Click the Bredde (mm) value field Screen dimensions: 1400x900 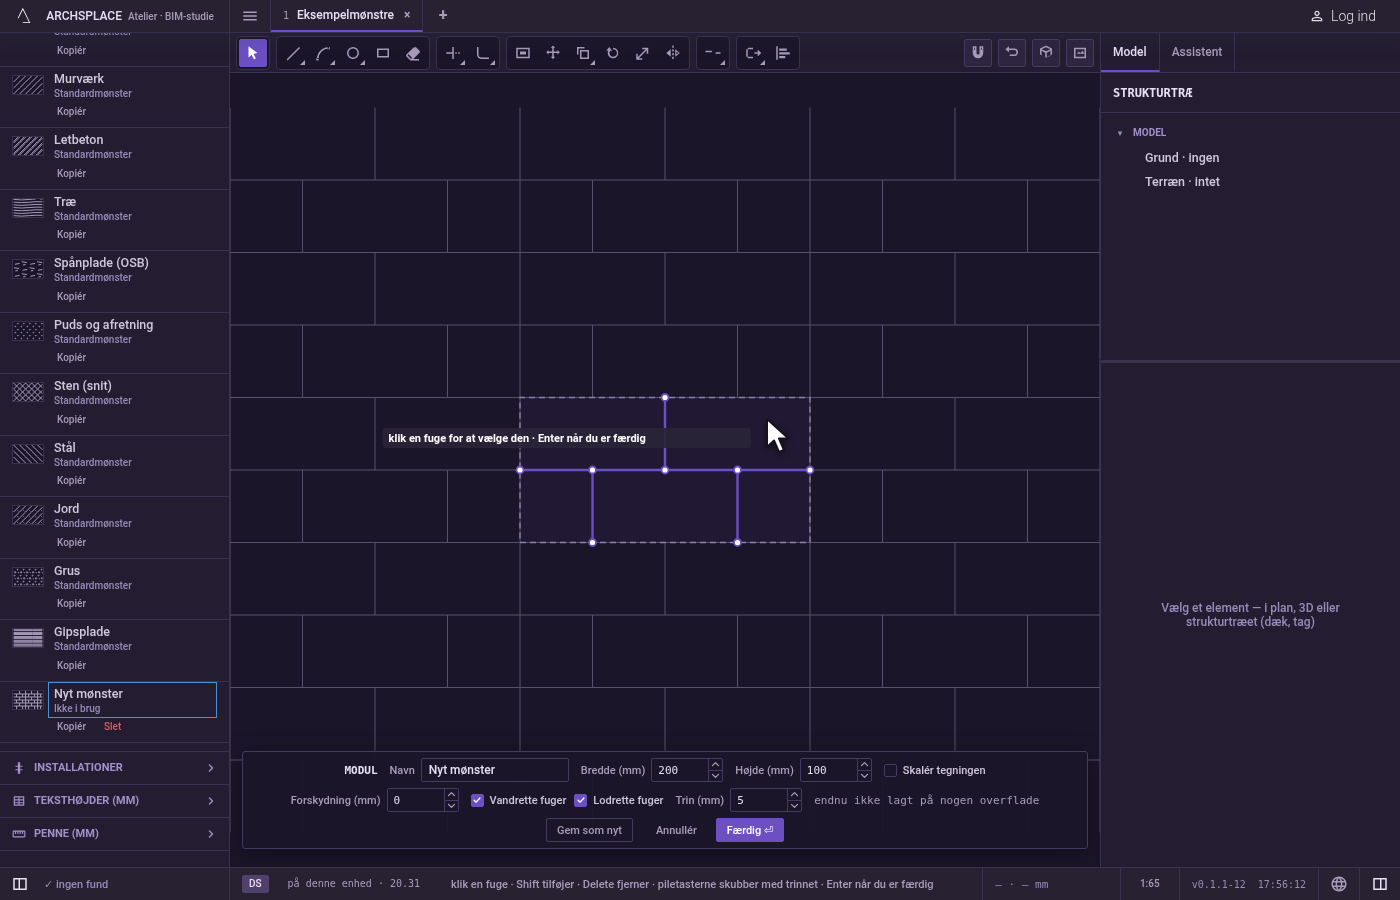680,770
